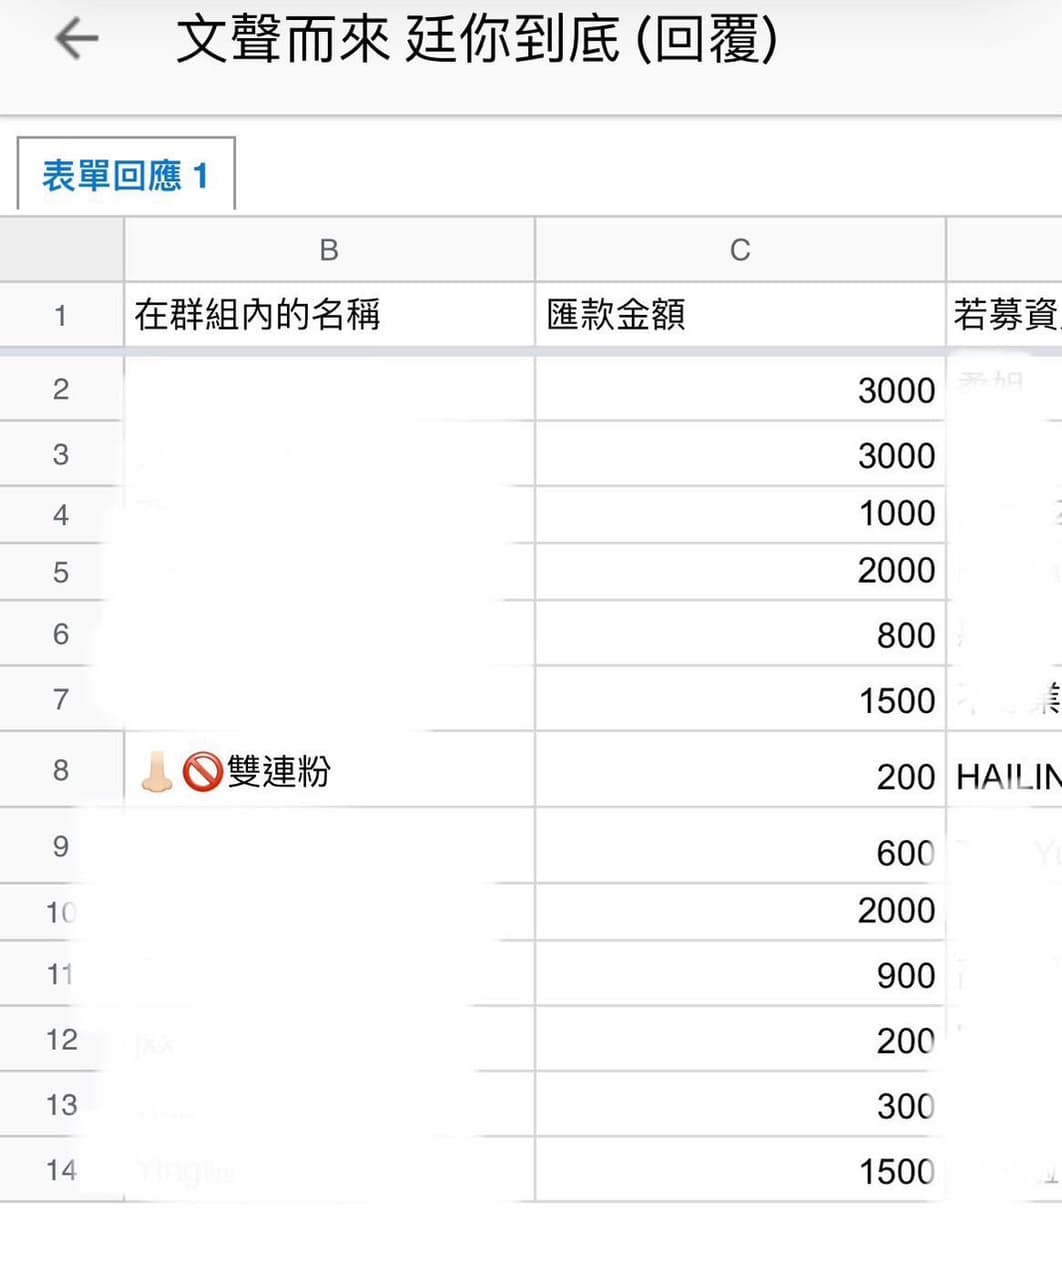
Task: Select the 1000 amount in row 4
Action: point(740,515)
